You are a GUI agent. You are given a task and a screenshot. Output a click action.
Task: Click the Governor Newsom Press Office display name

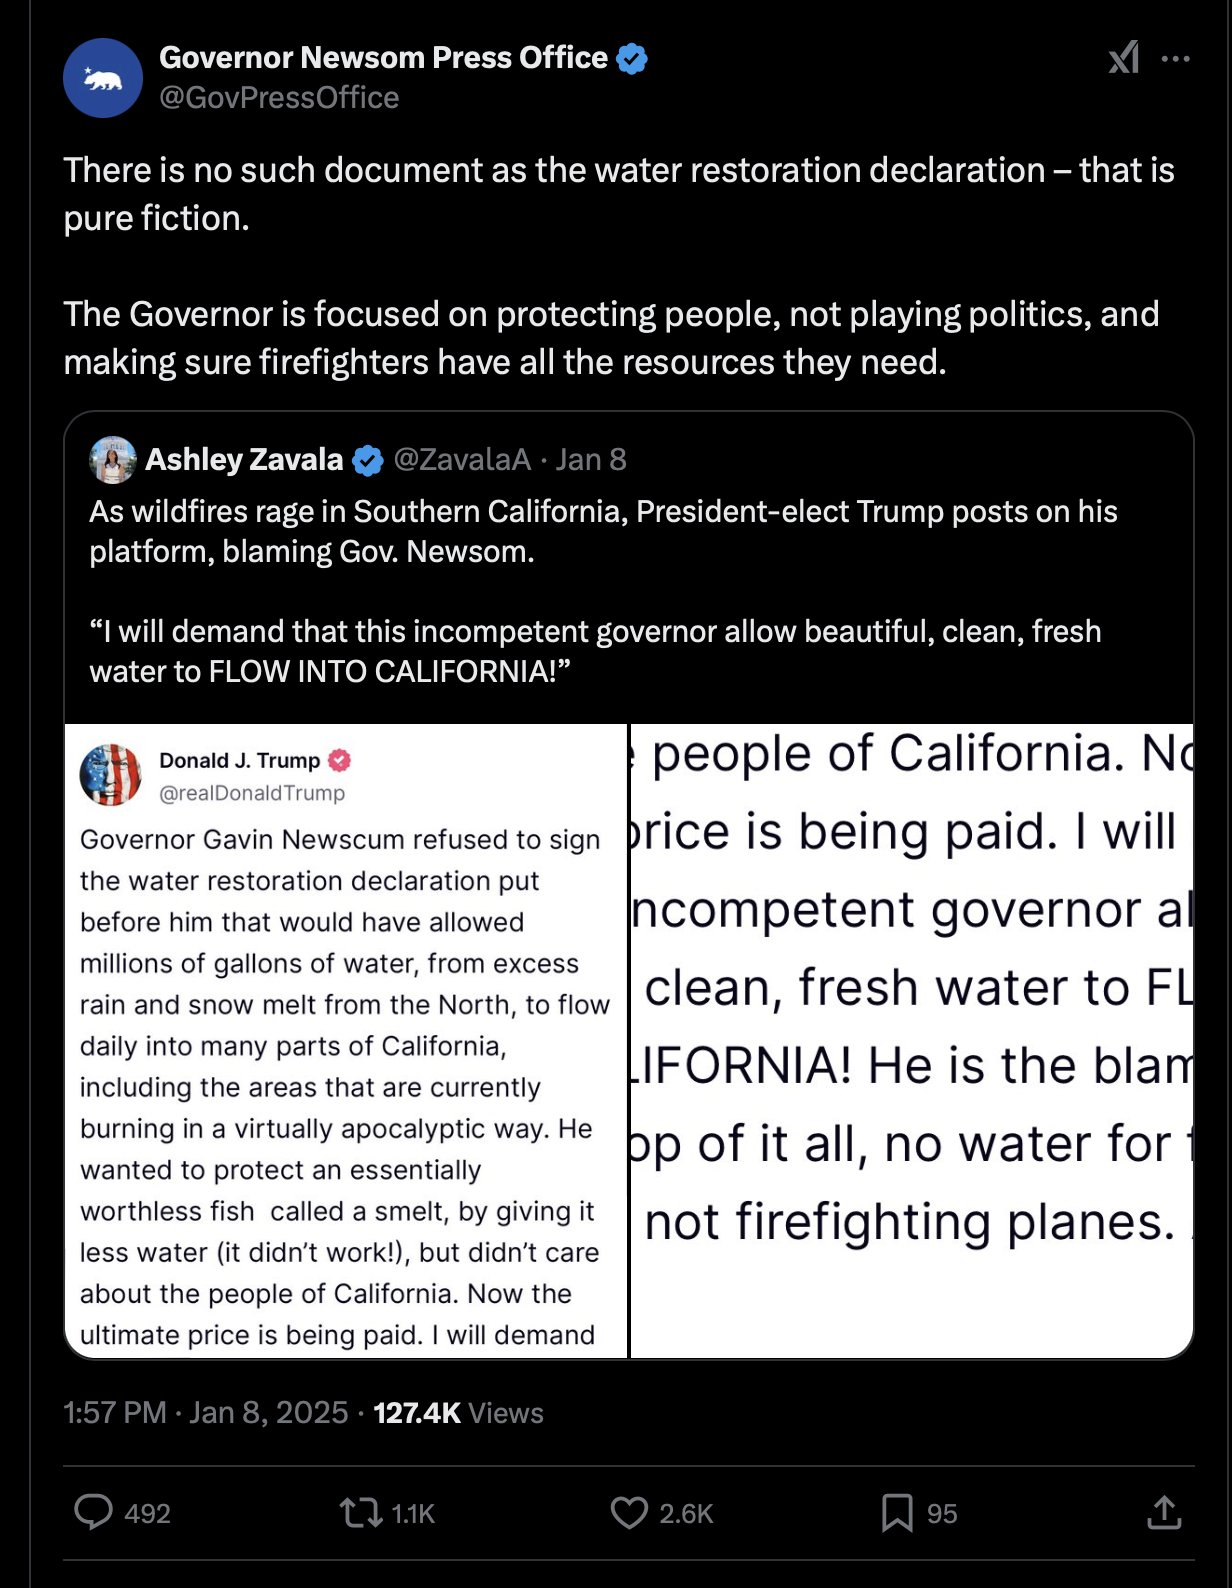click(383, 58)
